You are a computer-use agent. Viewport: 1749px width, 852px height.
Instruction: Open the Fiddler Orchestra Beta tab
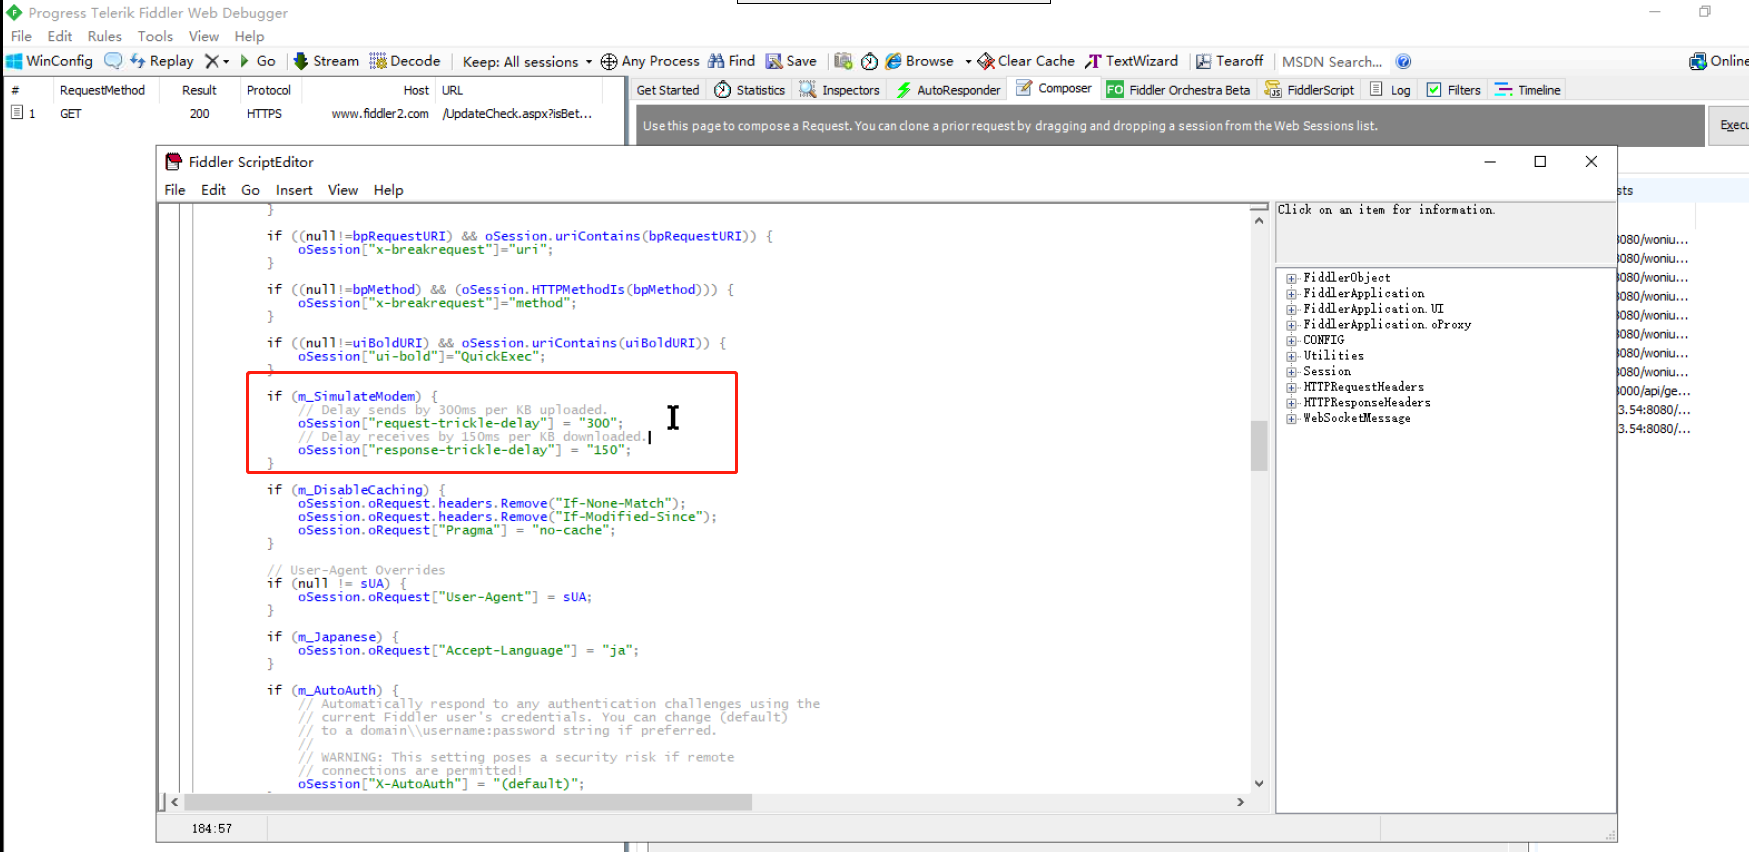(x=1177, y=90)
